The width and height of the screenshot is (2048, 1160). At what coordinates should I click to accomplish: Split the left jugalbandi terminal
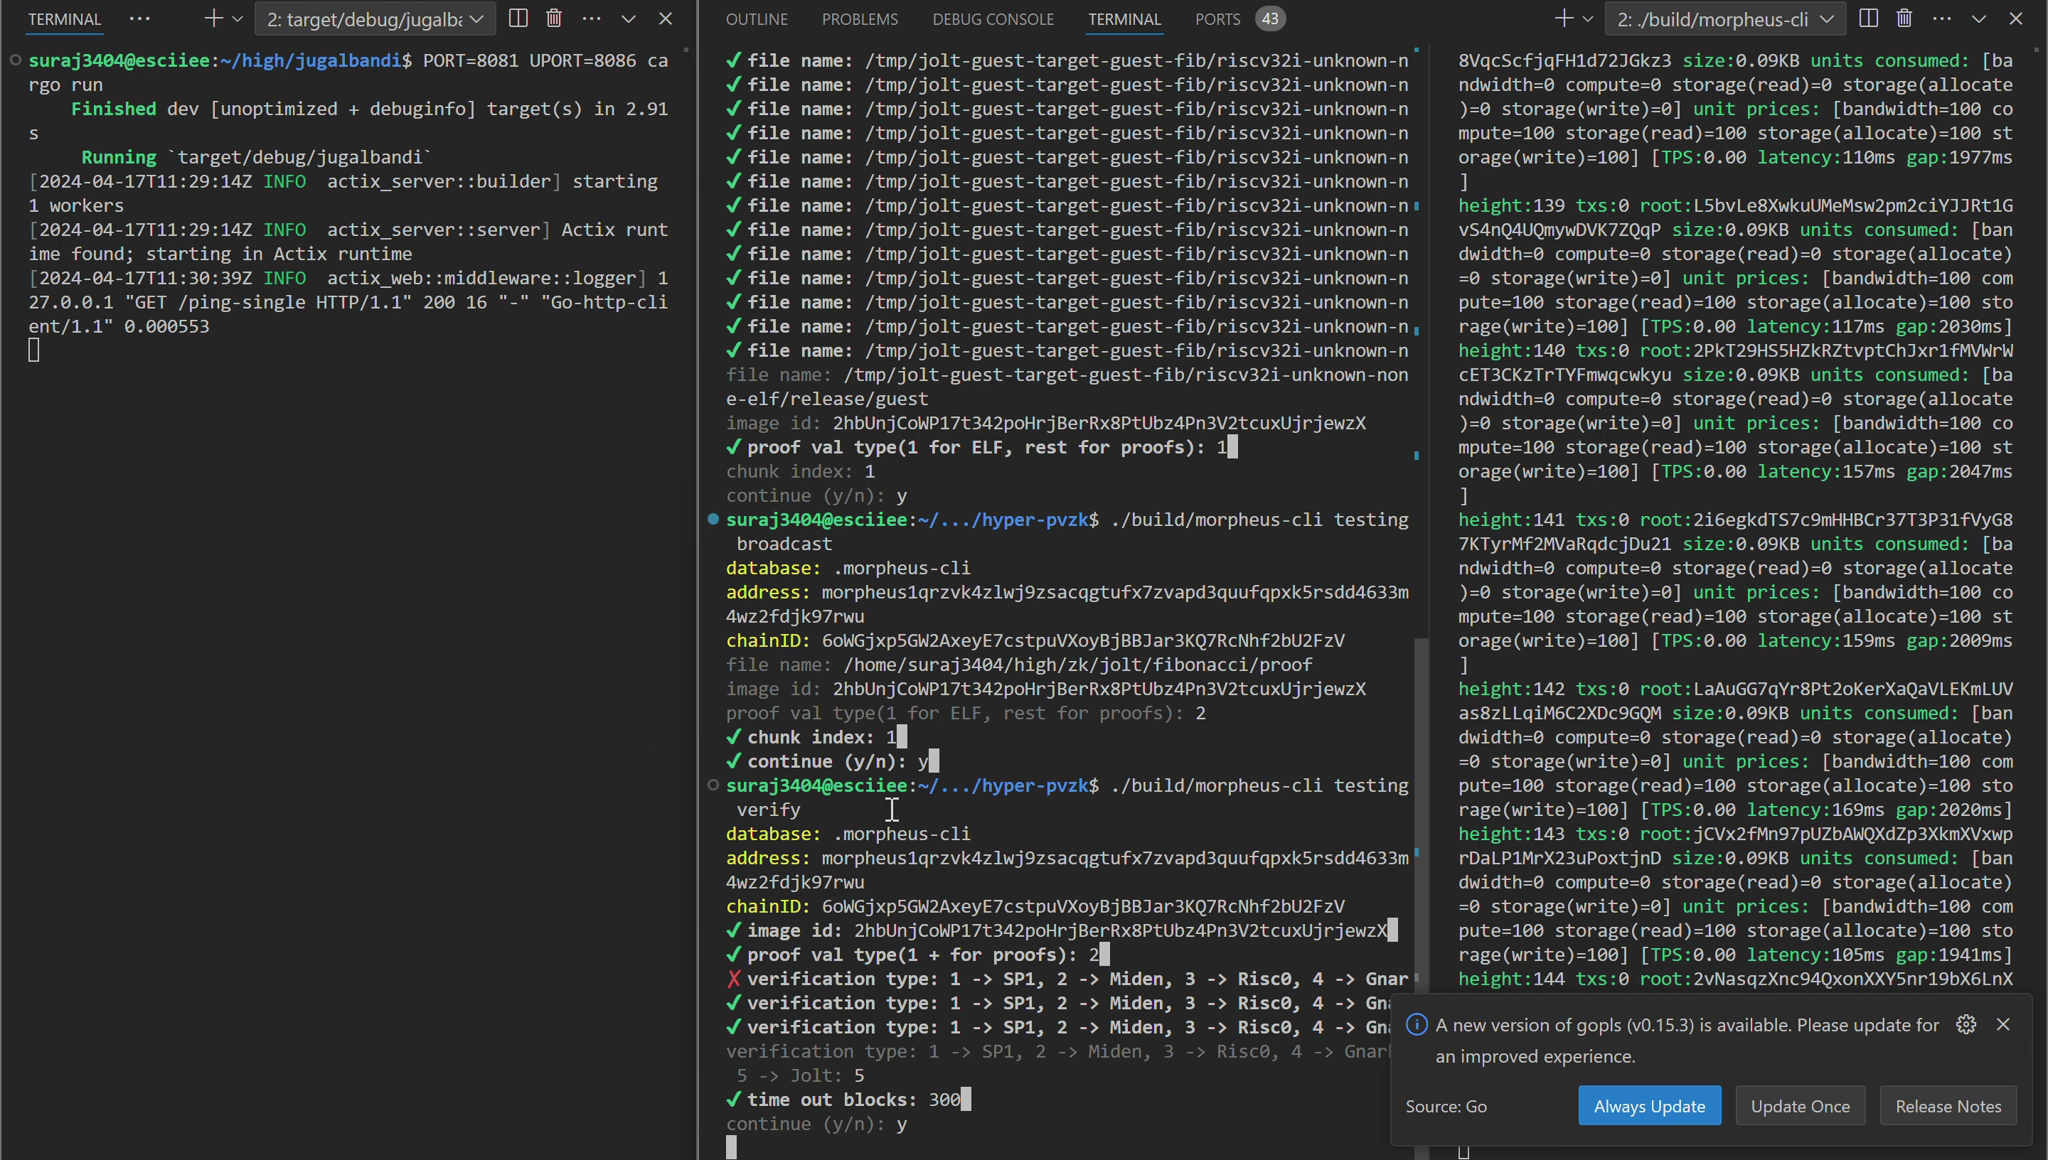click(518, 19)
